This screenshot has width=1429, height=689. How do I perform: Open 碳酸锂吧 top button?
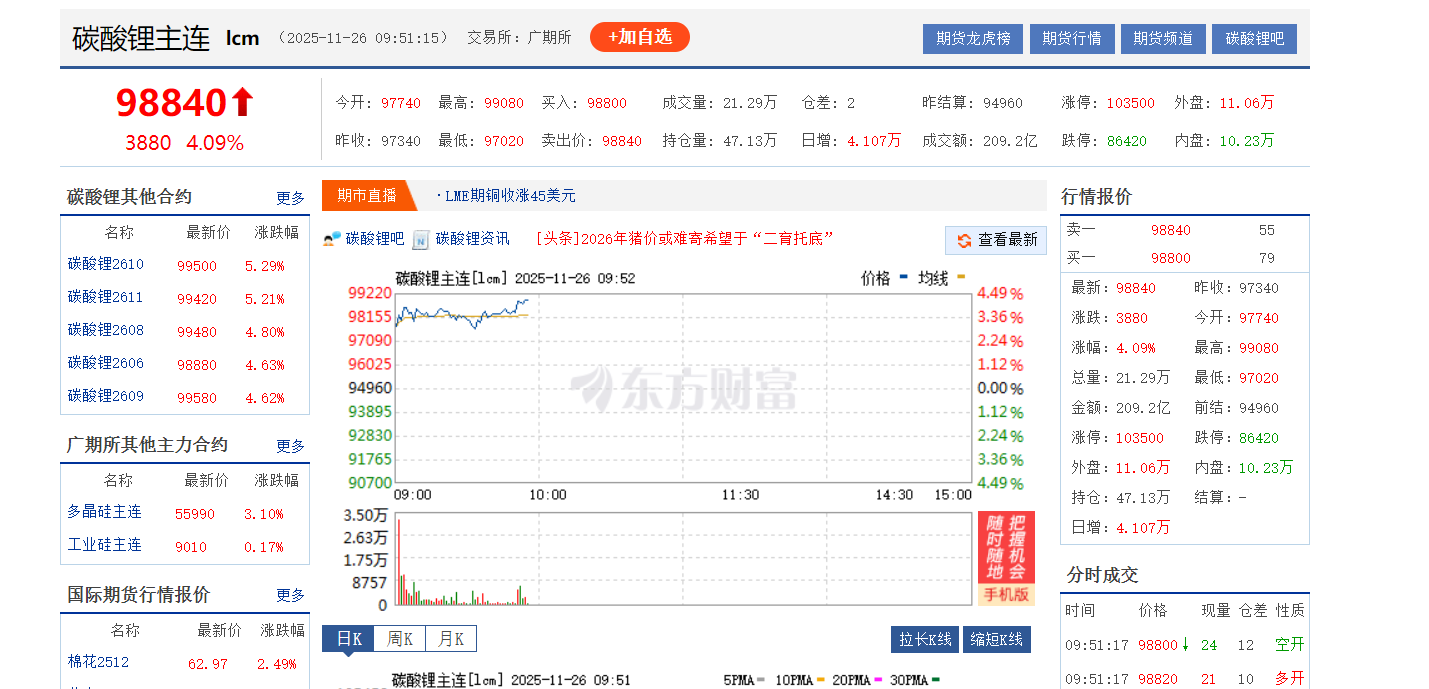[x=1255, y=39]
